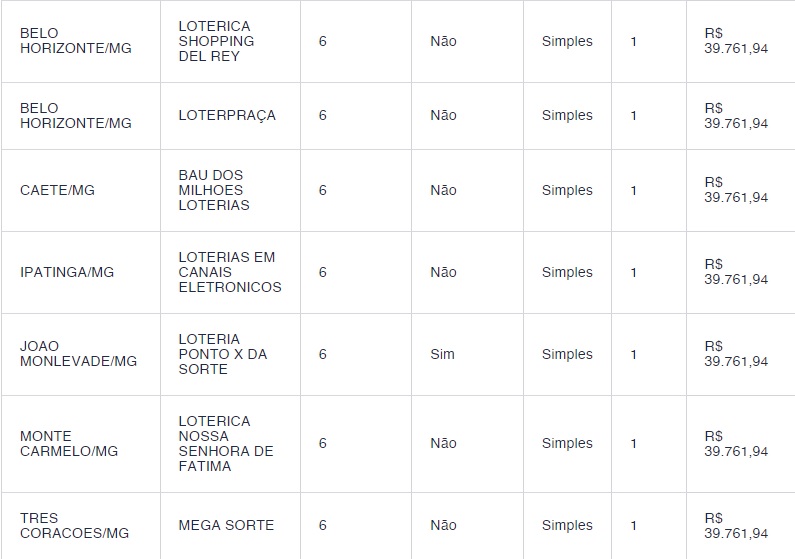Click prize amount in the IPATINGA/MG row
The height and width of the screenshot is (559, 795).
736,272
